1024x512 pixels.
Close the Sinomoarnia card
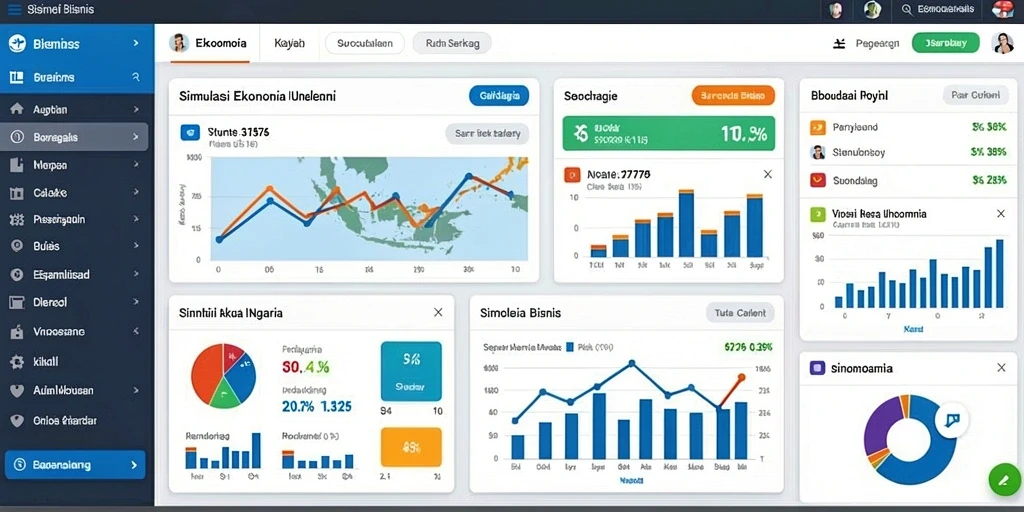(x=1001, y=368)
